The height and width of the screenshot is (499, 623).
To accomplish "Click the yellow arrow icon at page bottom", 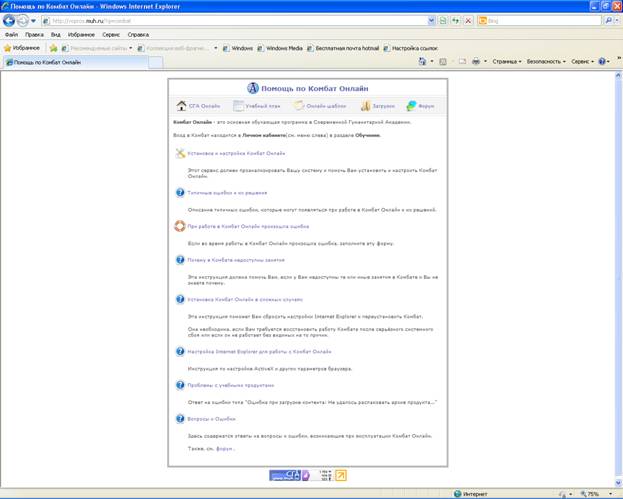I will click(x=340, y=476).
